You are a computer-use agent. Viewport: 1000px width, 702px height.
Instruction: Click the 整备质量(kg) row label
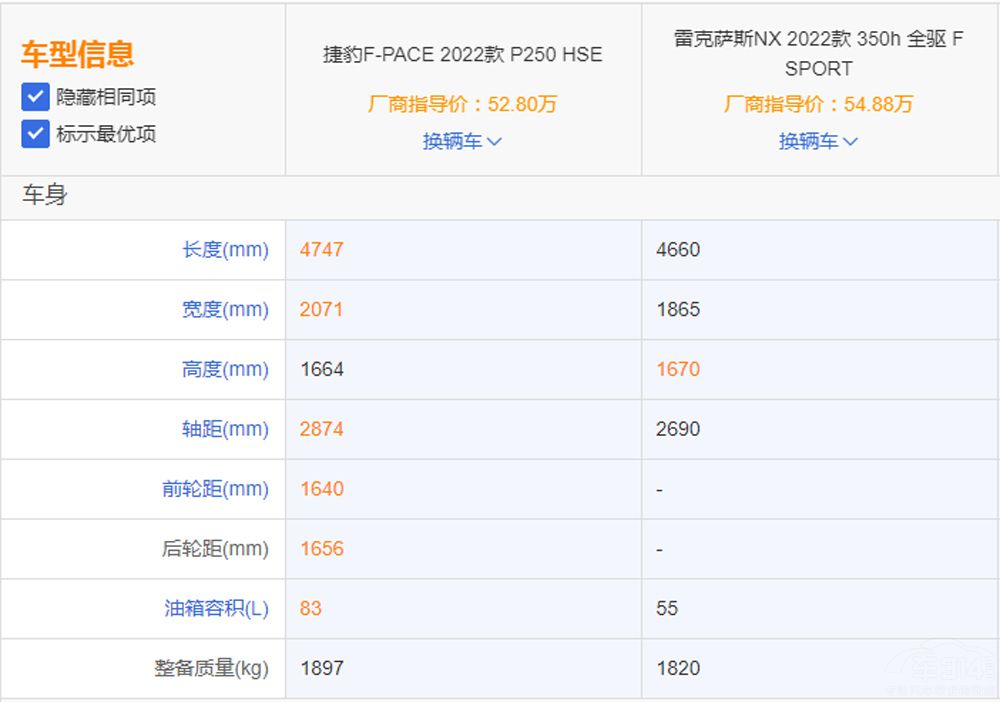pos(211,668)
